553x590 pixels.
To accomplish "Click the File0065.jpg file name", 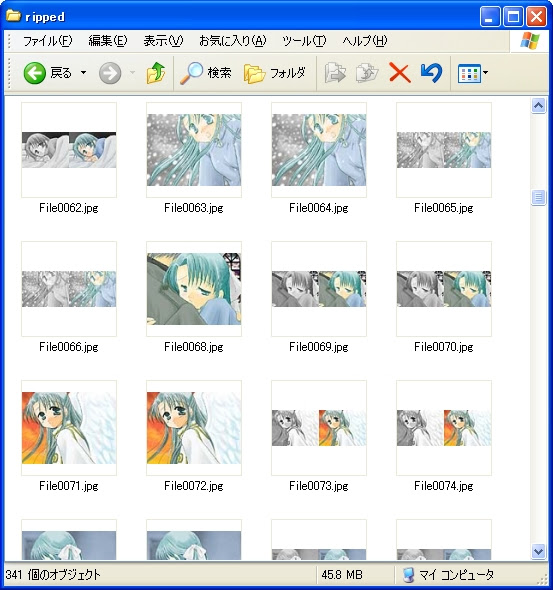I will pyautogui.click(x=444, y=208).
